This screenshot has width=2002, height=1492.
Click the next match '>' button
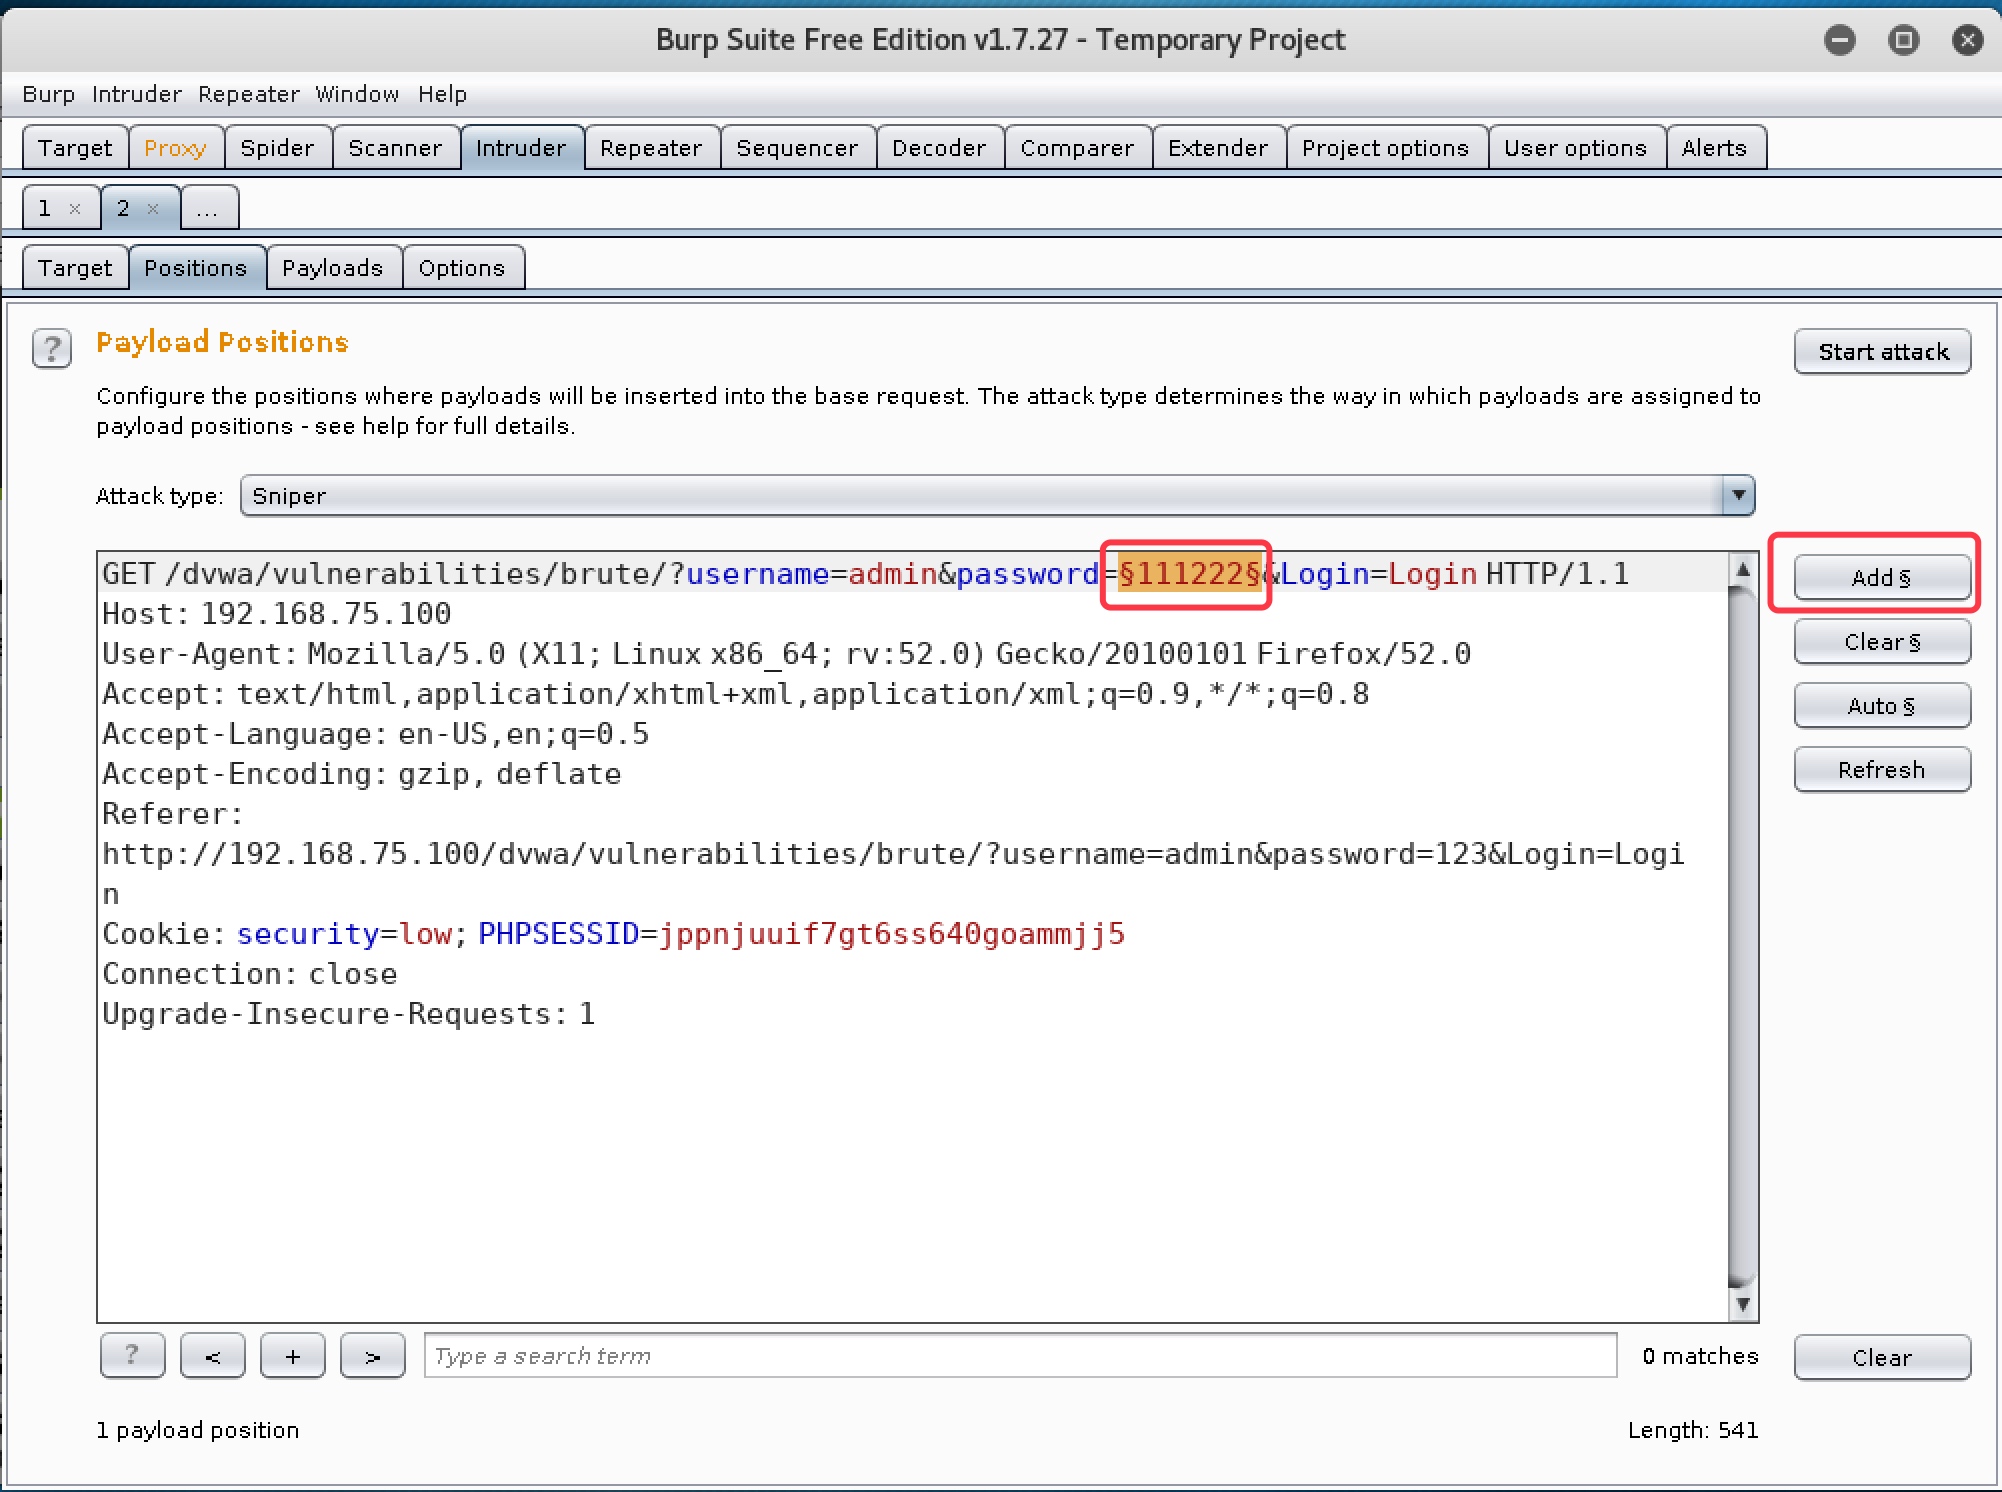[372, 1356]
